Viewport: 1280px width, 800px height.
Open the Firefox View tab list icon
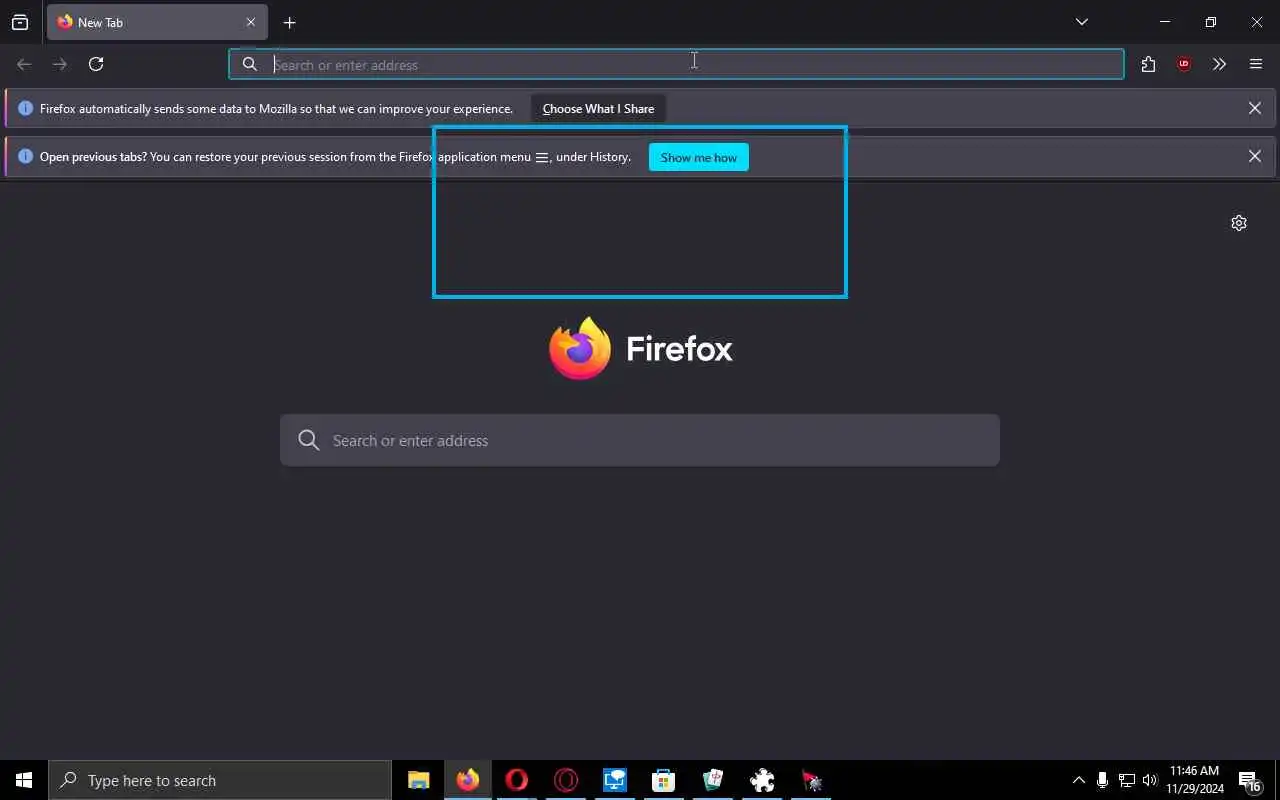20,22
